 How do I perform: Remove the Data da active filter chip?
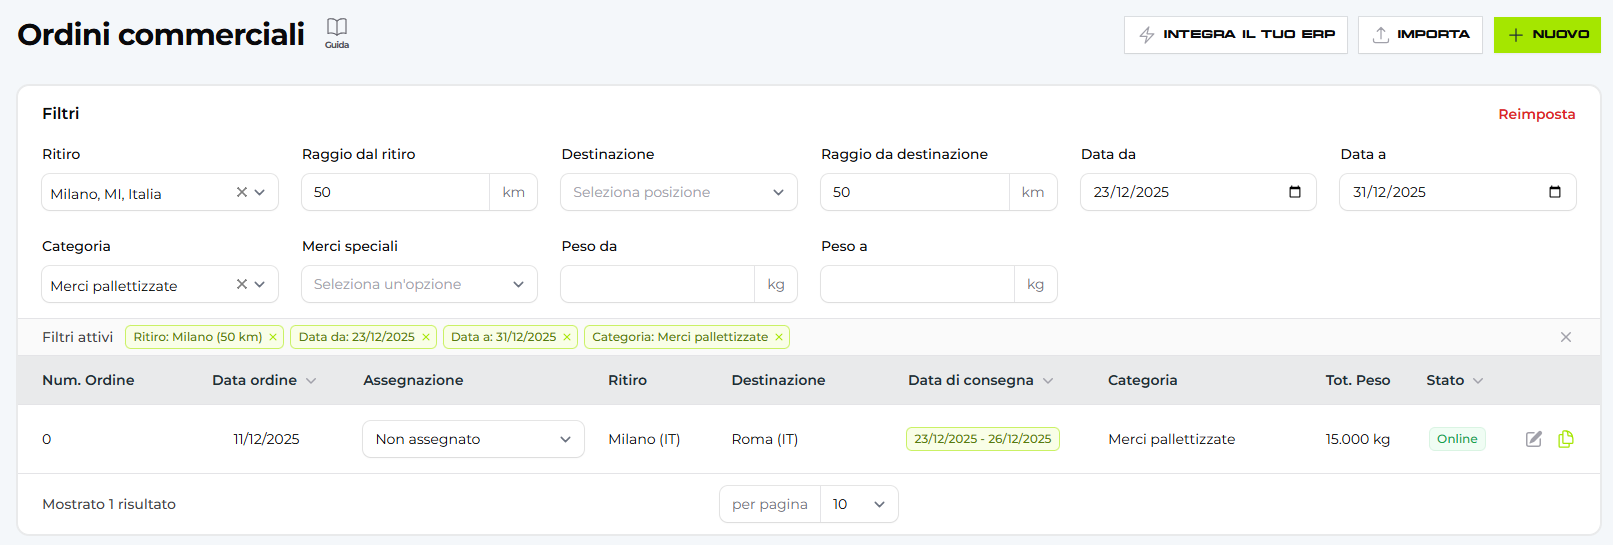426,337
